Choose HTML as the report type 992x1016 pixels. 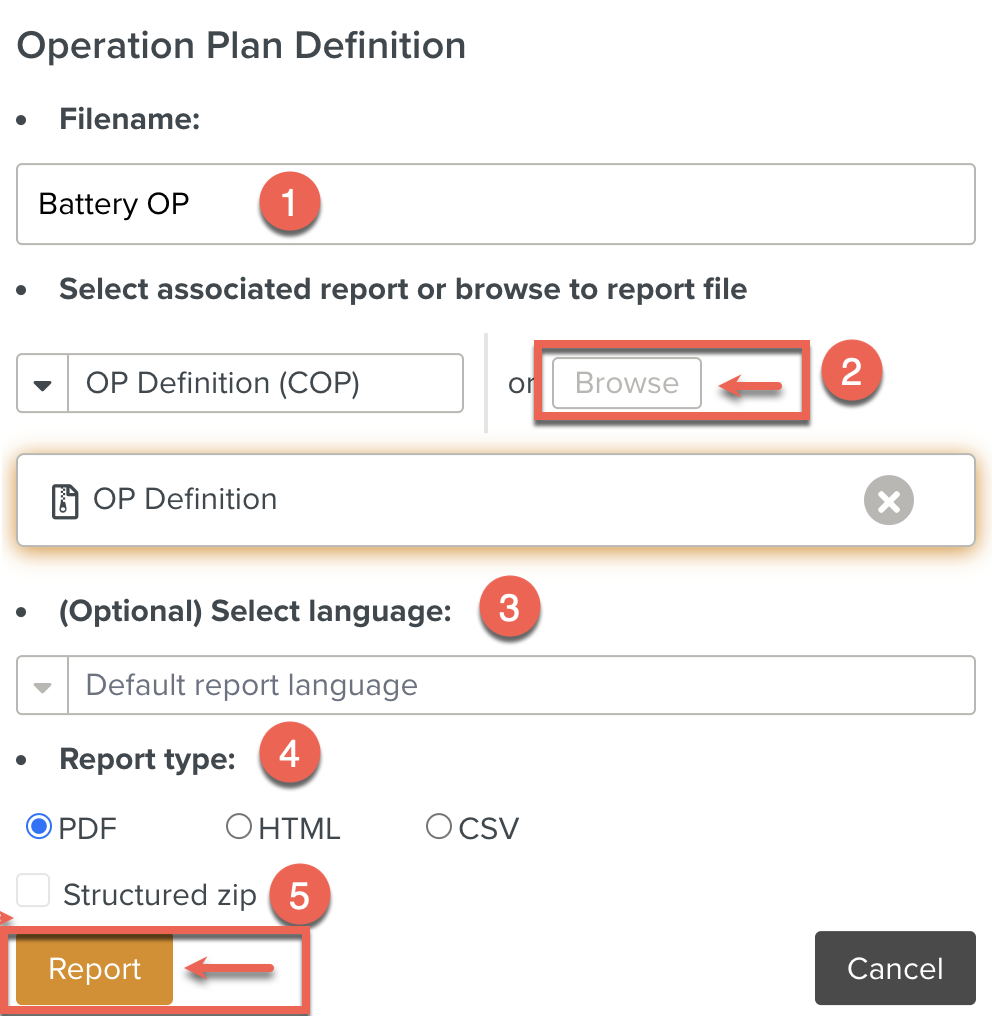click(x=238, y=827)
